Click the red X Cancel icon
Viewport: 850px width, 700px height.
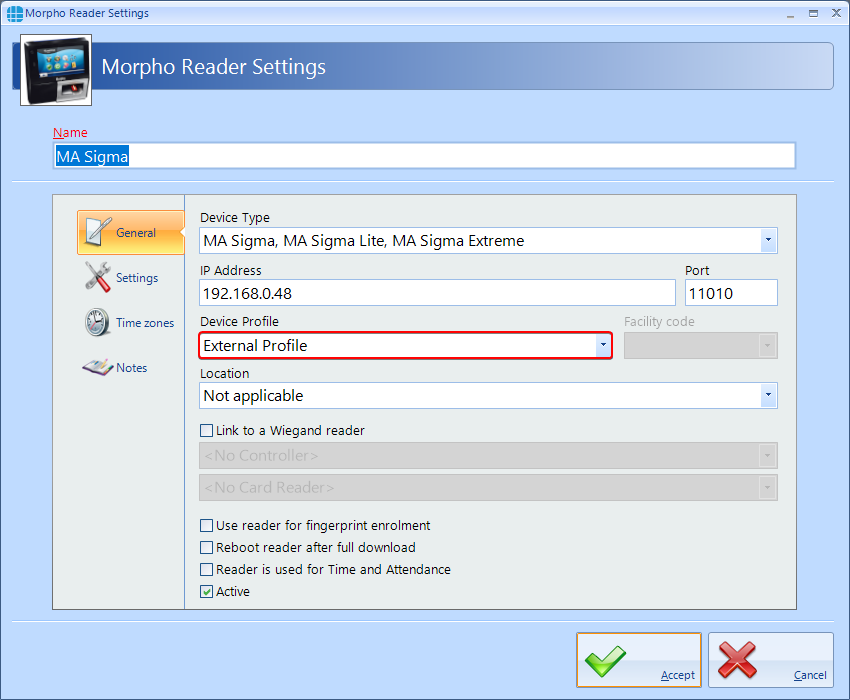(737, 660)
